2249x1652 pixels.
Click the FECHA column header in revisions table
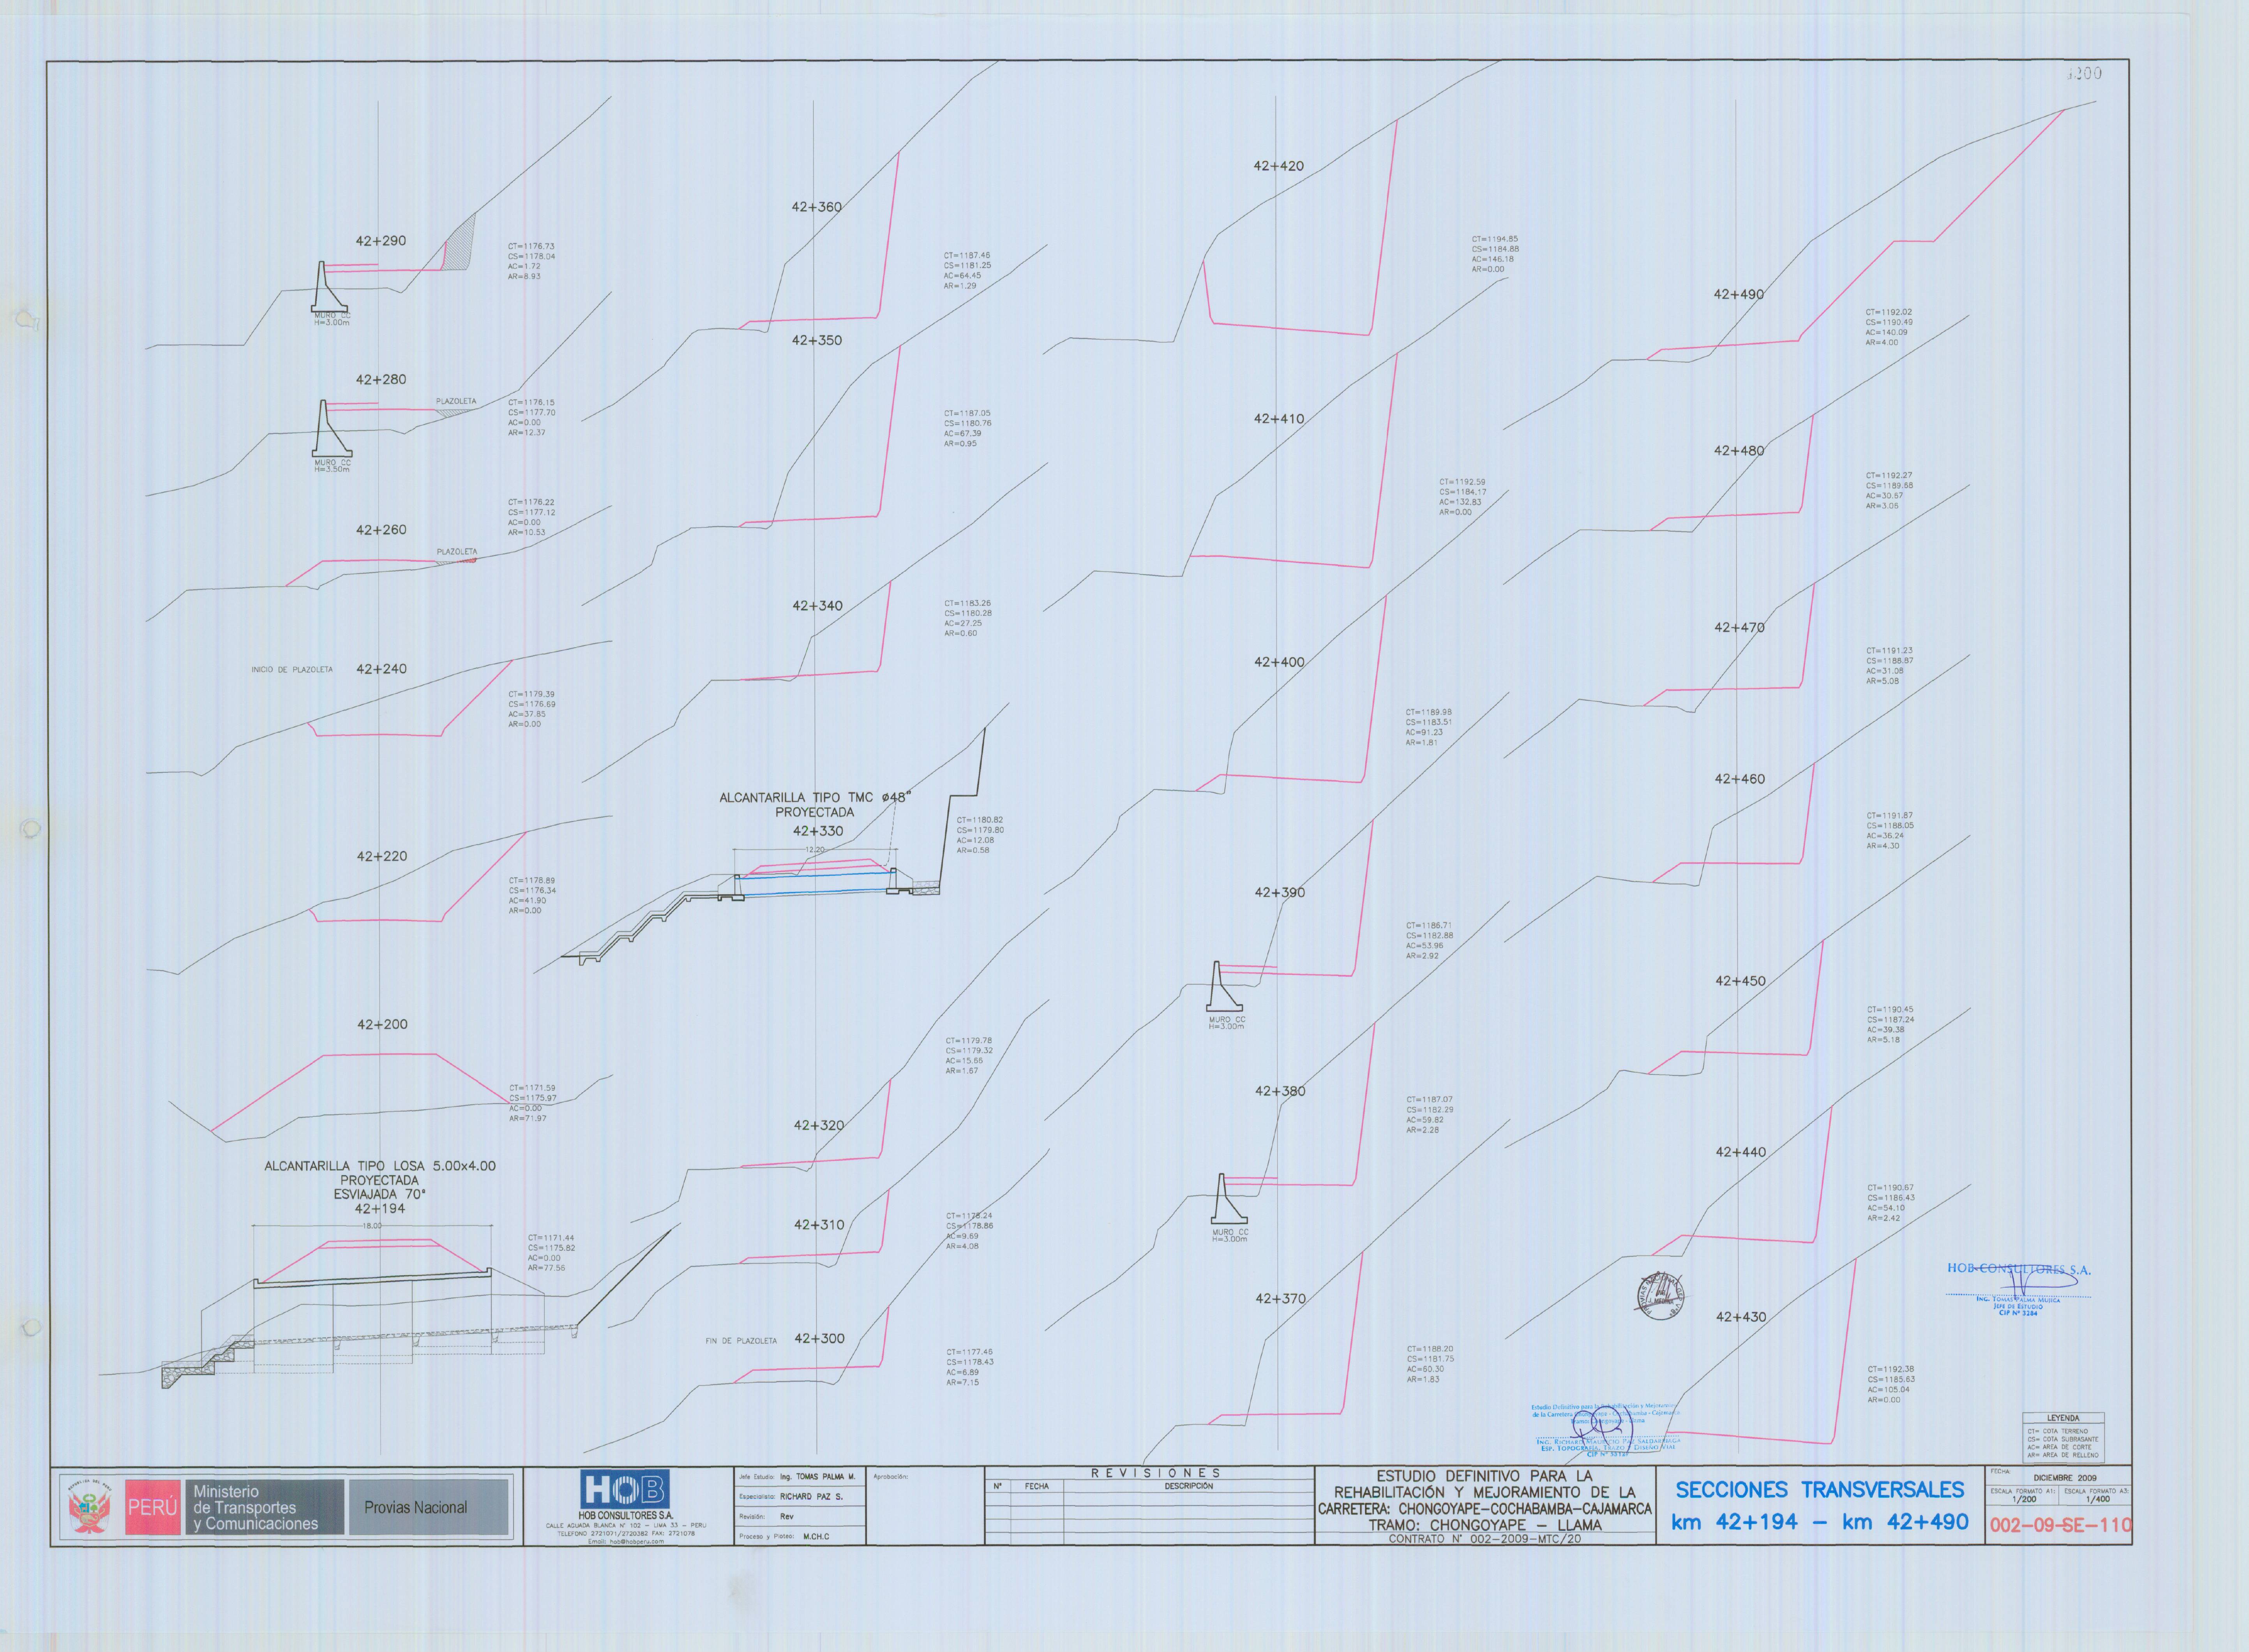pos(1036,1486)
